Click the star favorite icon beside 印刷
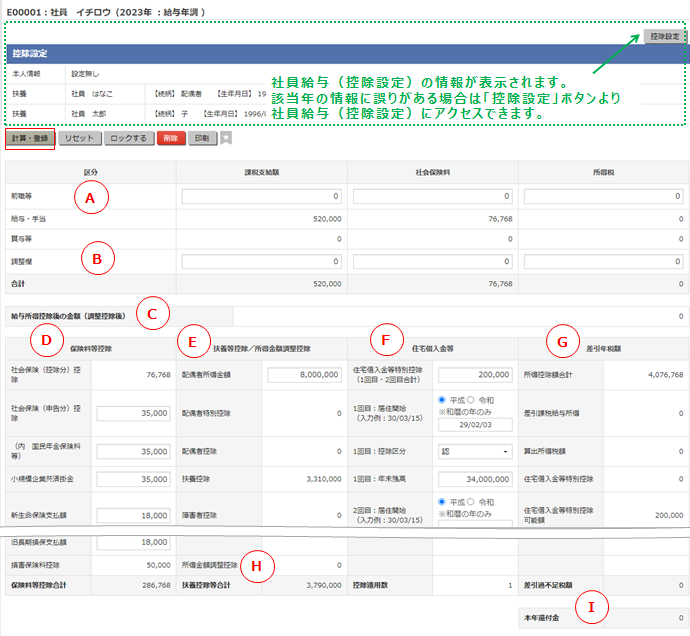 [x=226, y=139]
